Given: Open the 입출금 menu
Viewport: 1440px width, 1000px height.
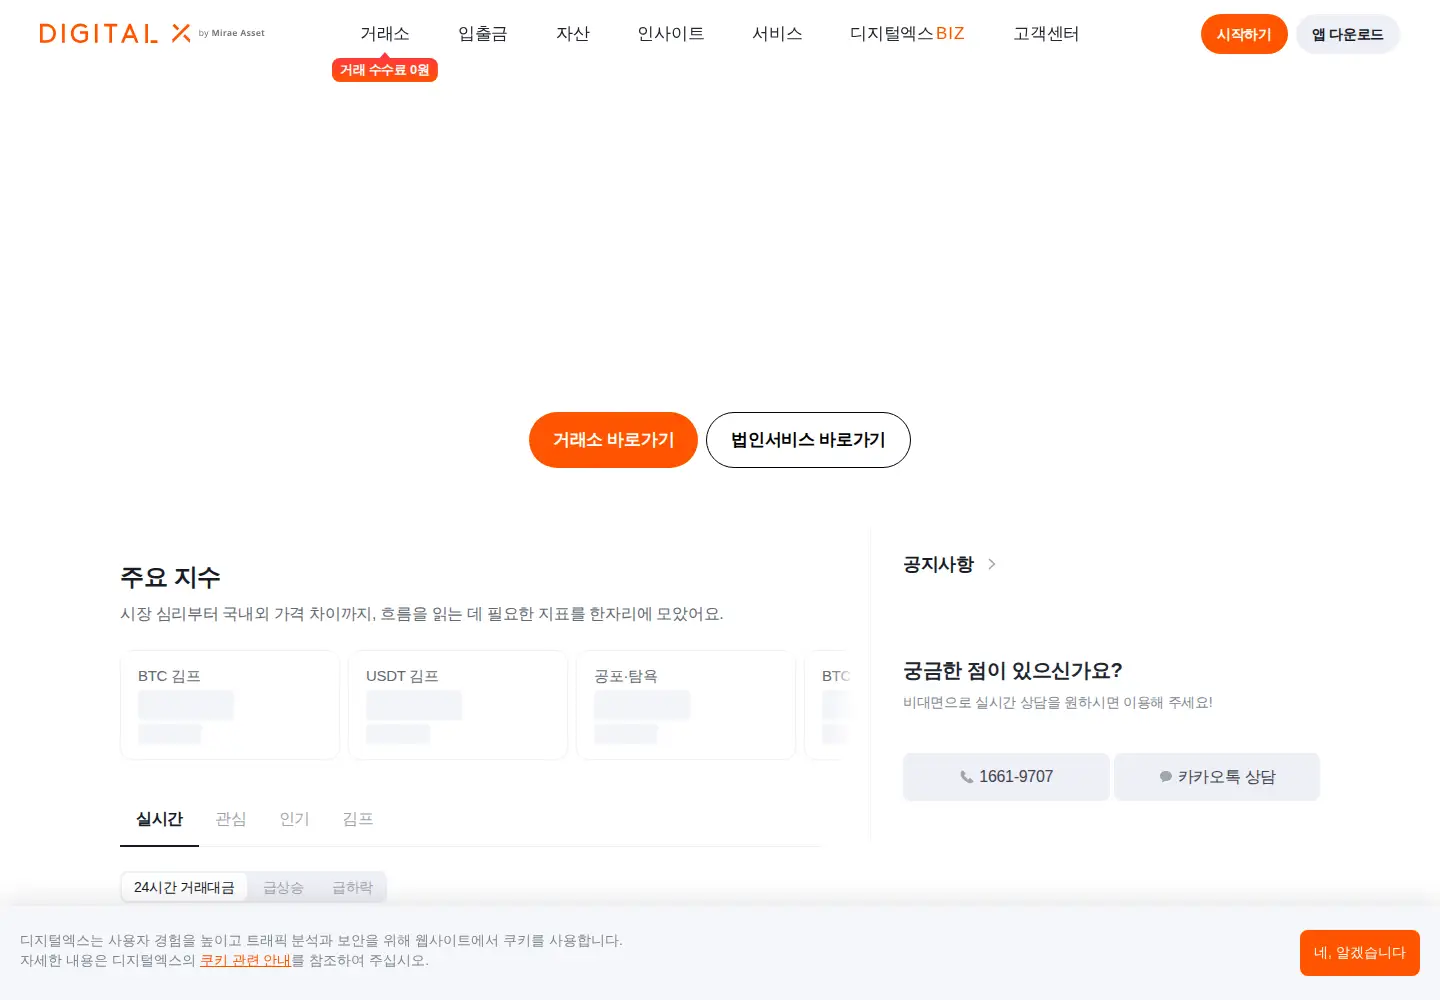Looking at the screenshot, I should [x=483, y=34].
